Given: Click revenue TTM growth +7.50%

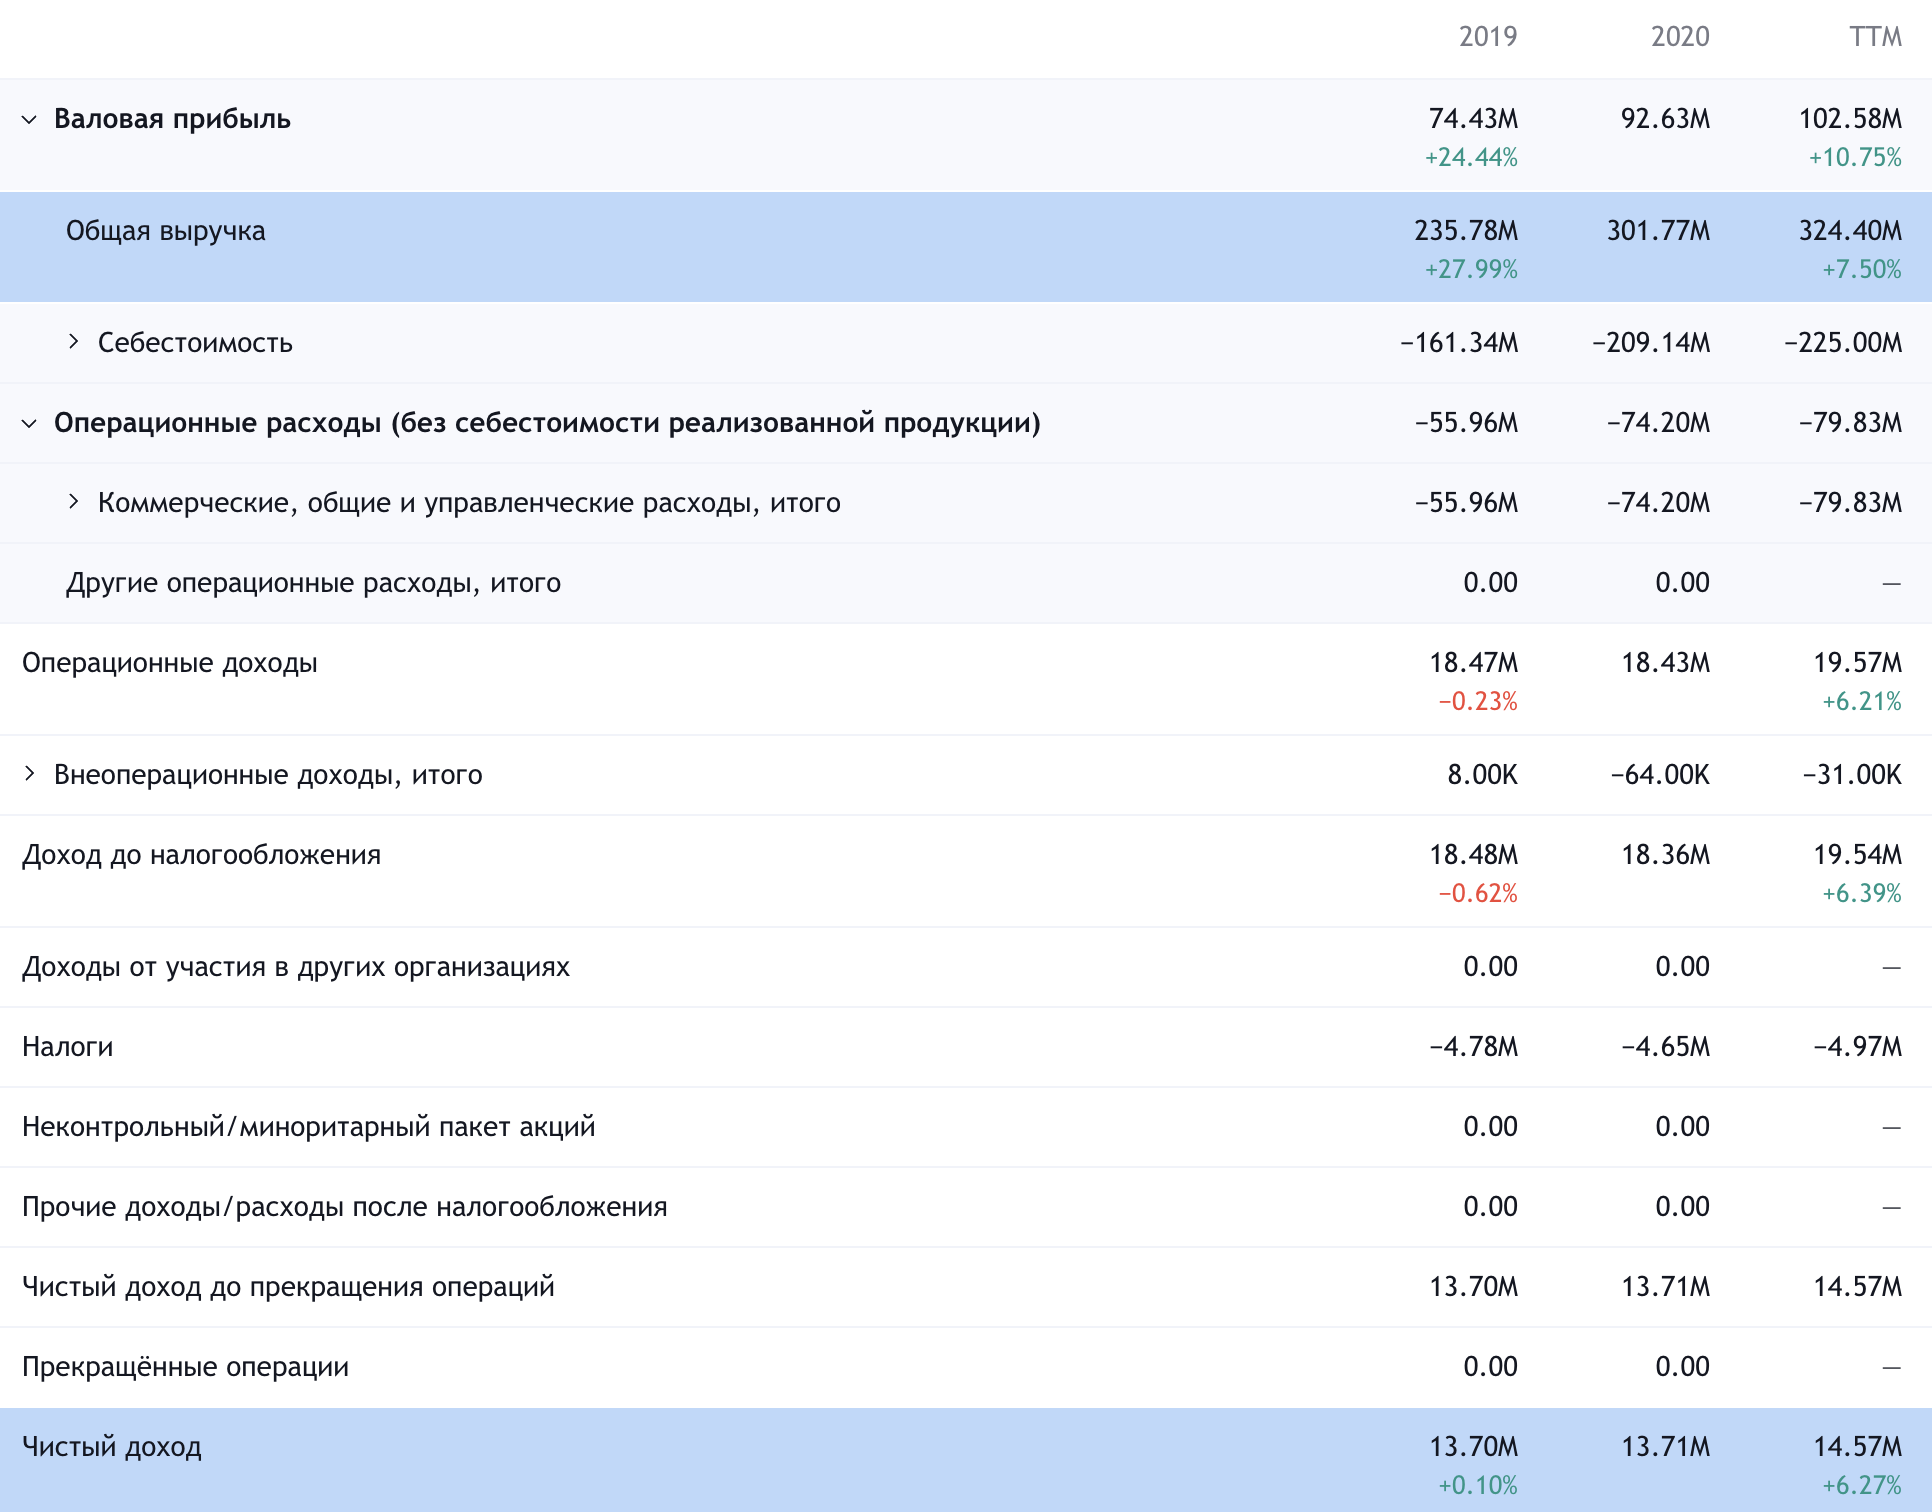Looking at the screenshot, I should click(x=1862, y=270).
